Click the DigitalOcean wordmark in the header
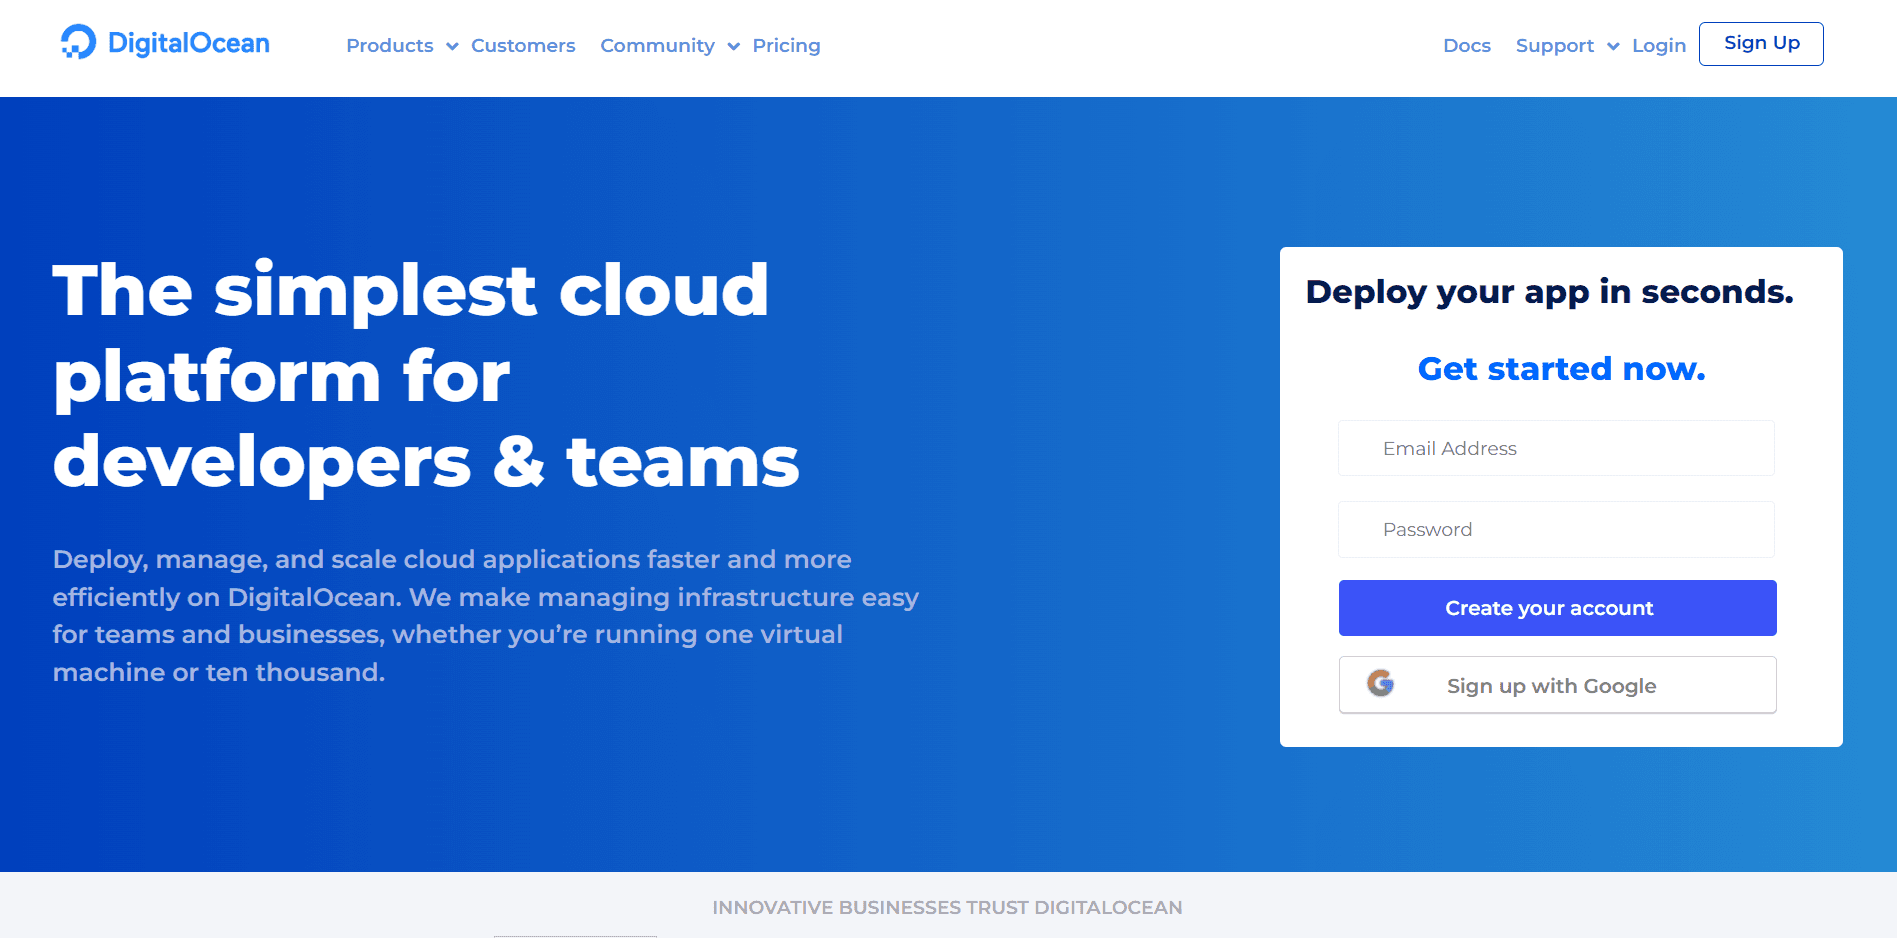This screenshot has width=1897, height=938. [x=190, y=42]
